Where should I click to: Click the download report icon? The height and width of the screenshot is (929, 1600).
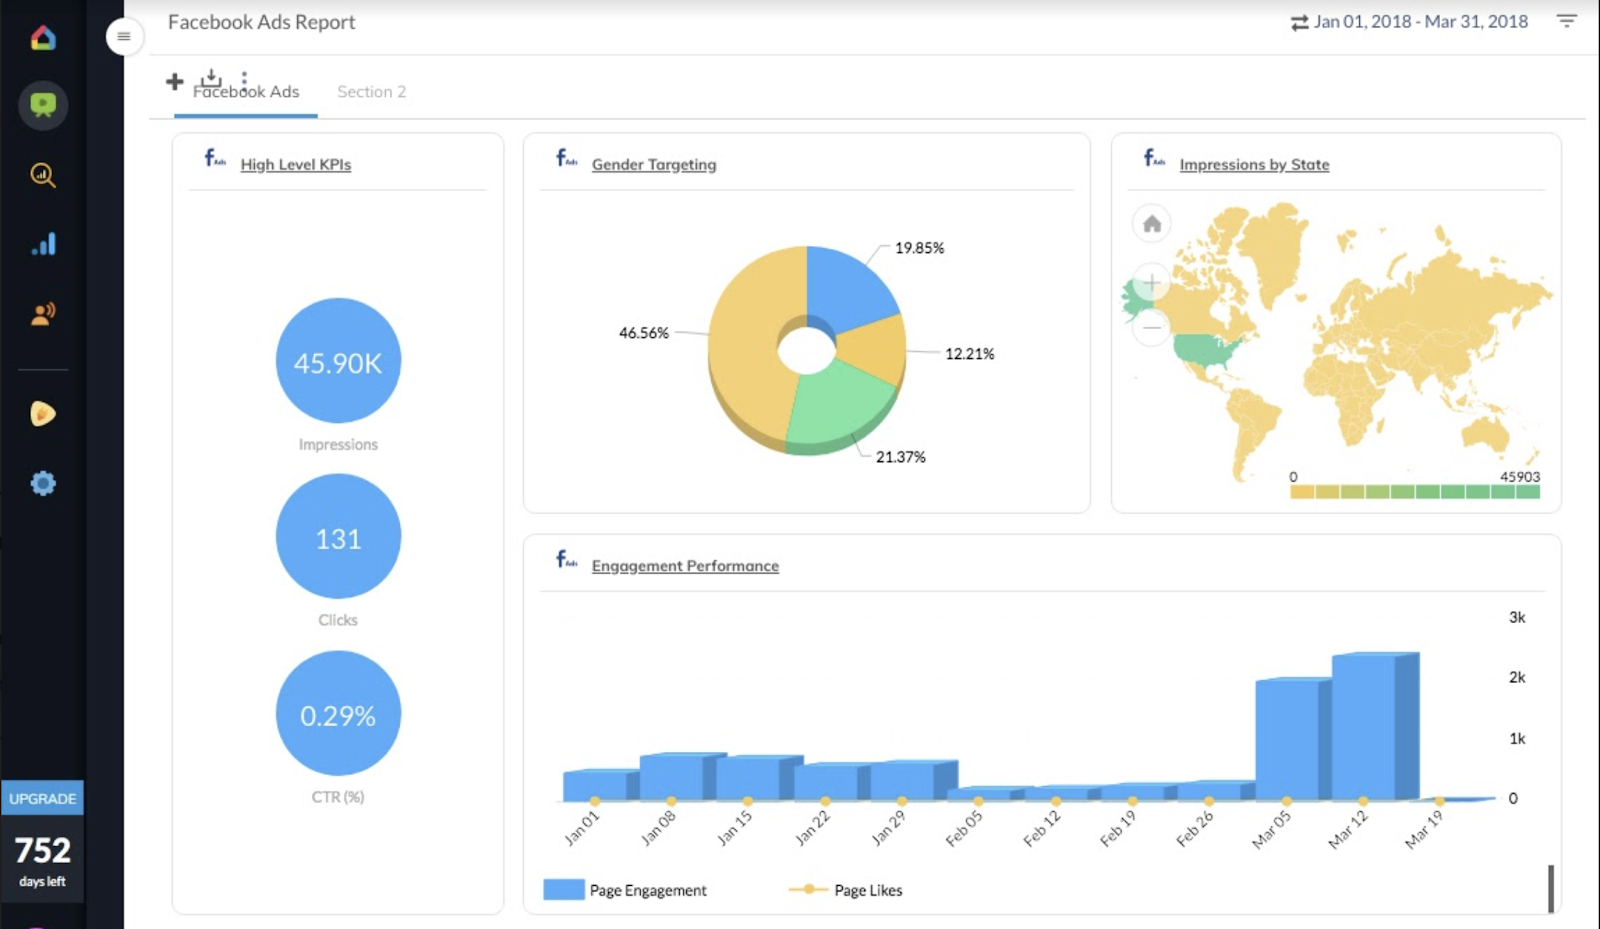point(210,78)
